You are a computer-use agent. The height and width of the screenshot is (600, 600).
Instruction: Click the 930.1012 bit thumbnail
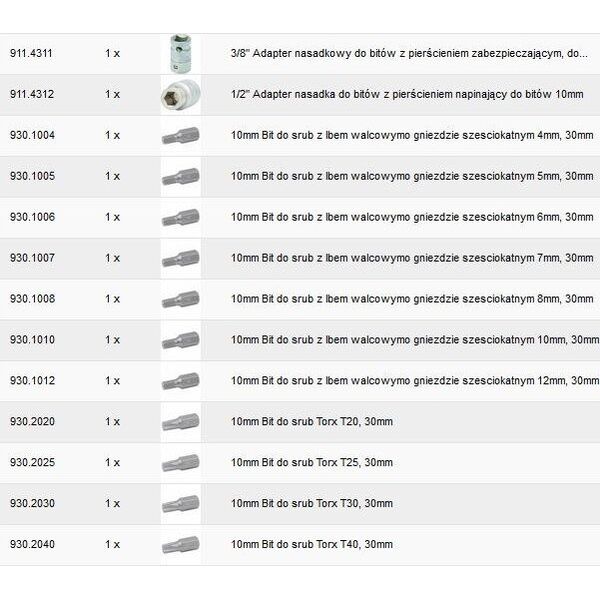point(181,381)
